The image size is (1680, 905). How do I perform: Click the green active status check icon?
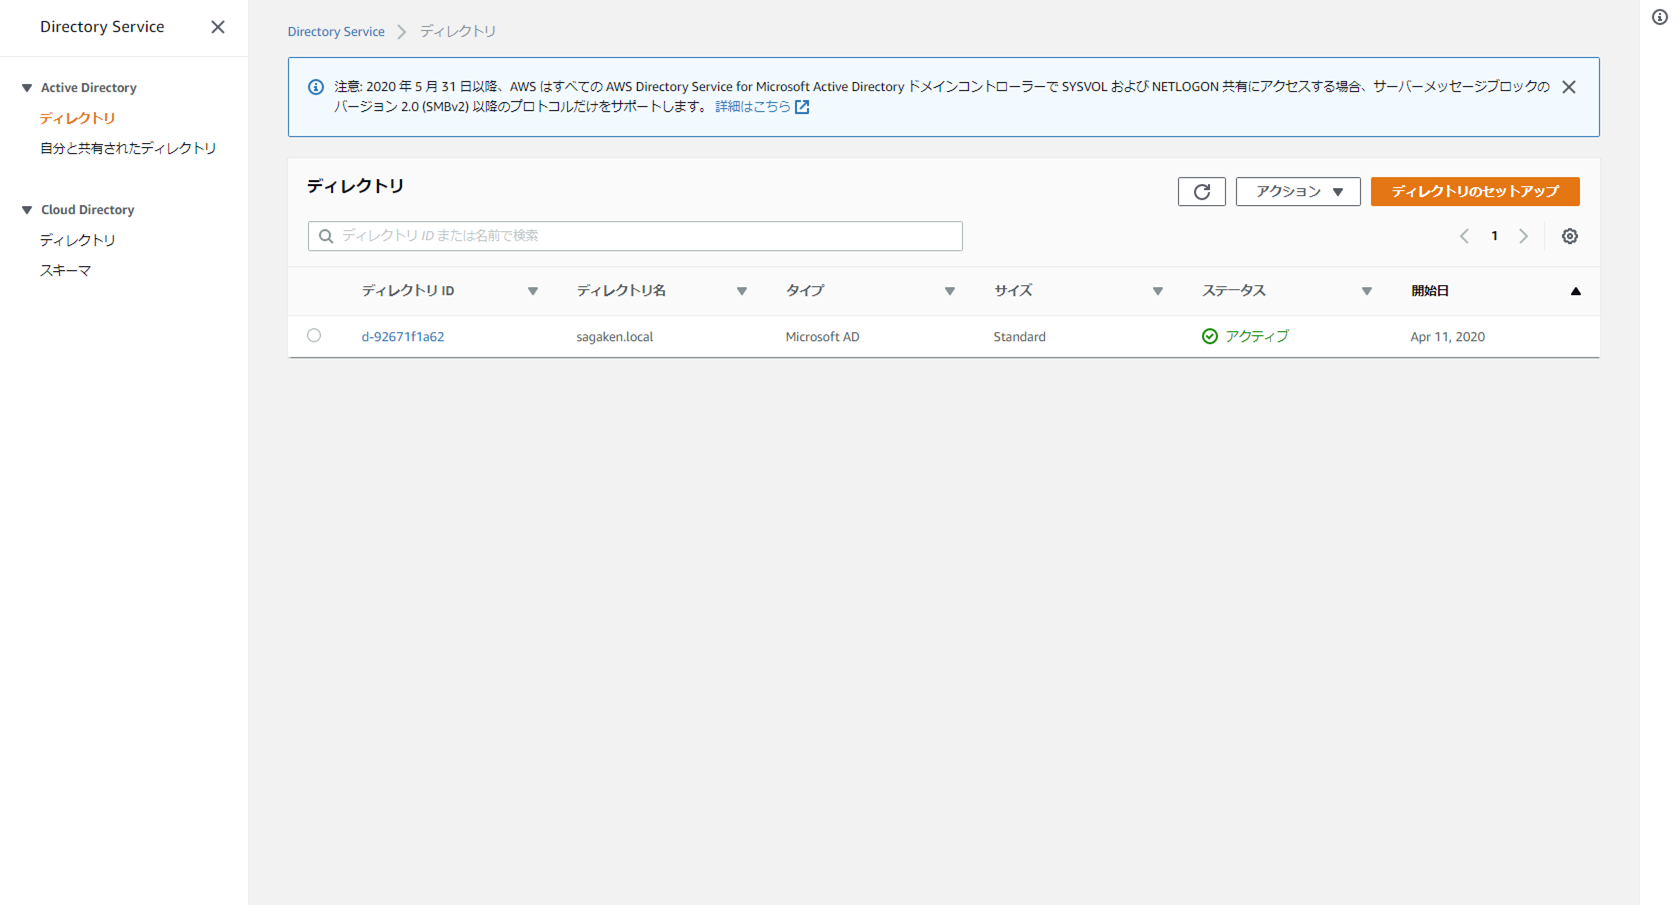pos(1210,336)
